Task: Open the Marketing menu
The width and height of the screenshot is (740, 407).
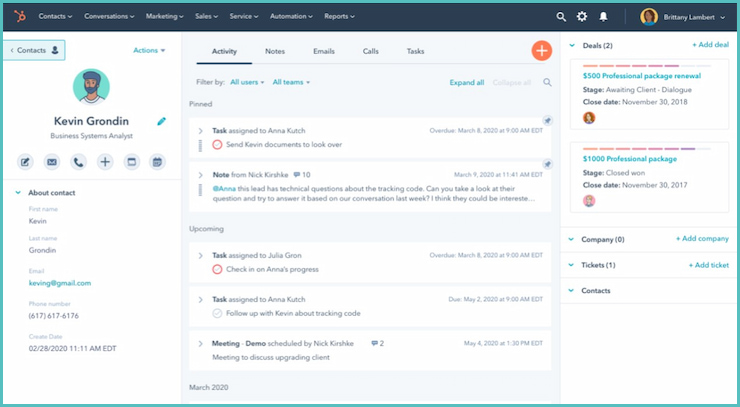Action: point(164,16)
